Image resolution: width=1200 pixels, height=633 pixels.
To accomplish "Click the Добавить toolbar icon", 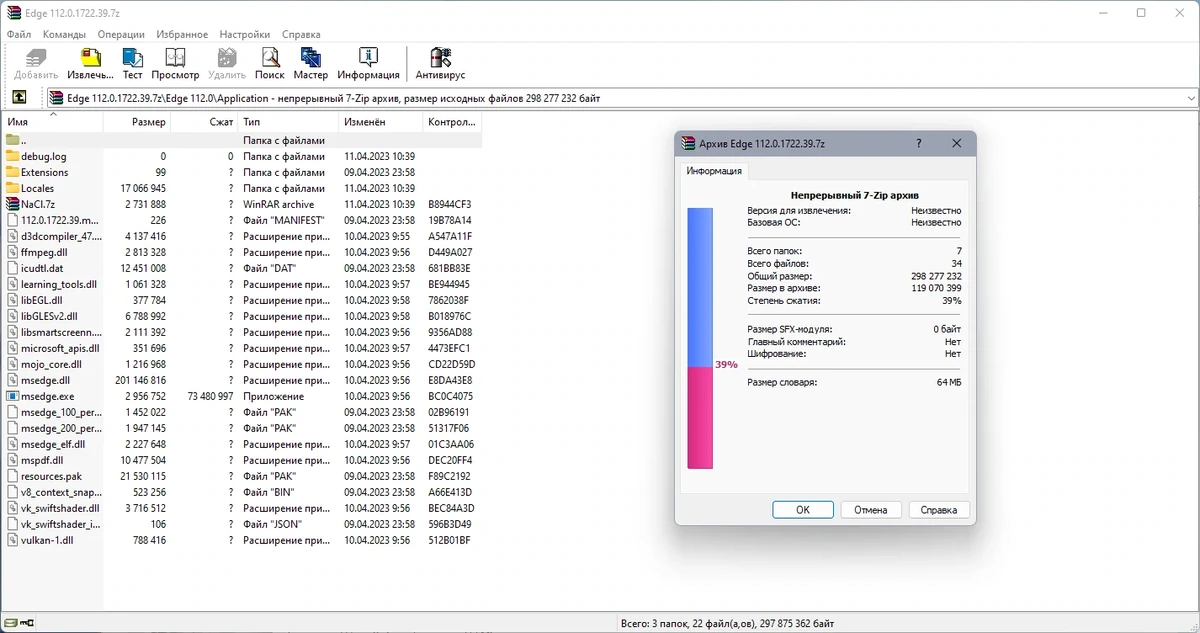I will (37, 57).
